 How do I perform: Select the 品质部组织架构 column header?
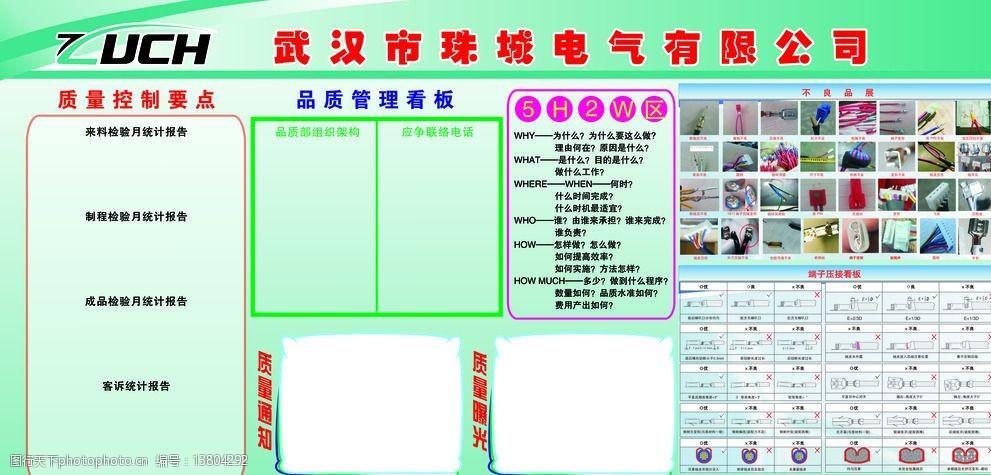[317, 132]
